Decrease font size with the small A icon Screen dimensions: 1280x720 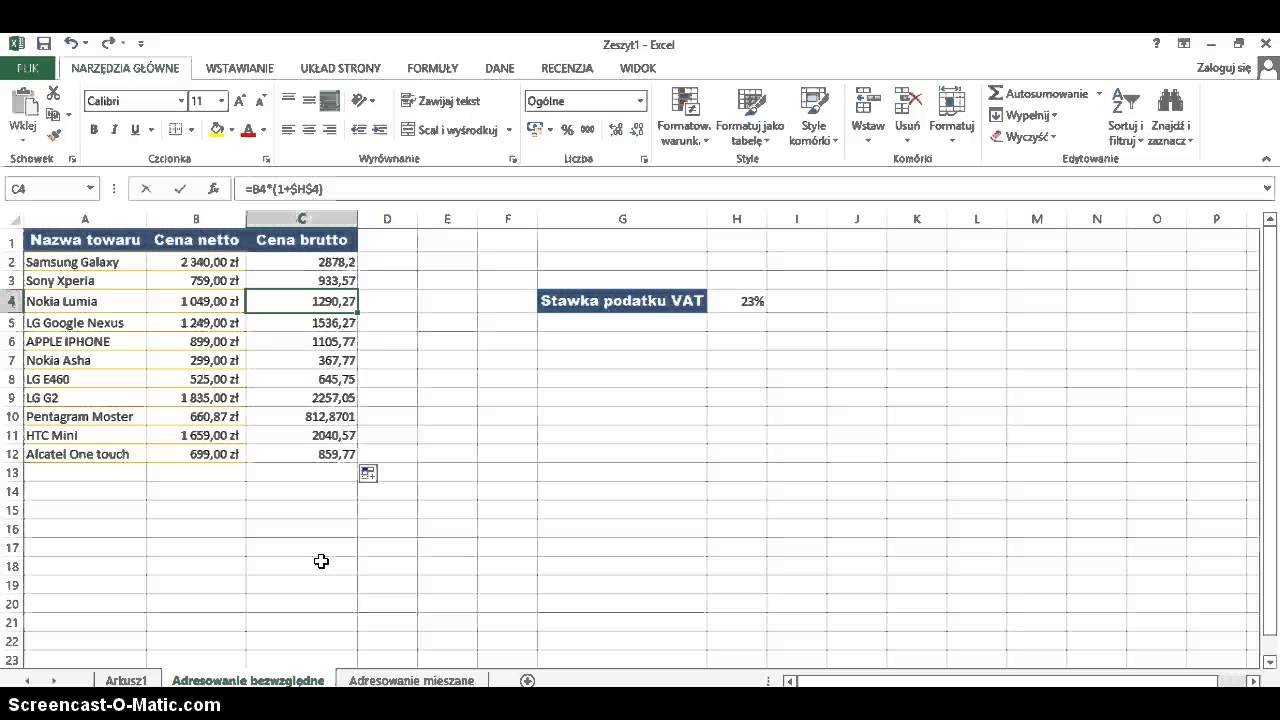[260, 101]
